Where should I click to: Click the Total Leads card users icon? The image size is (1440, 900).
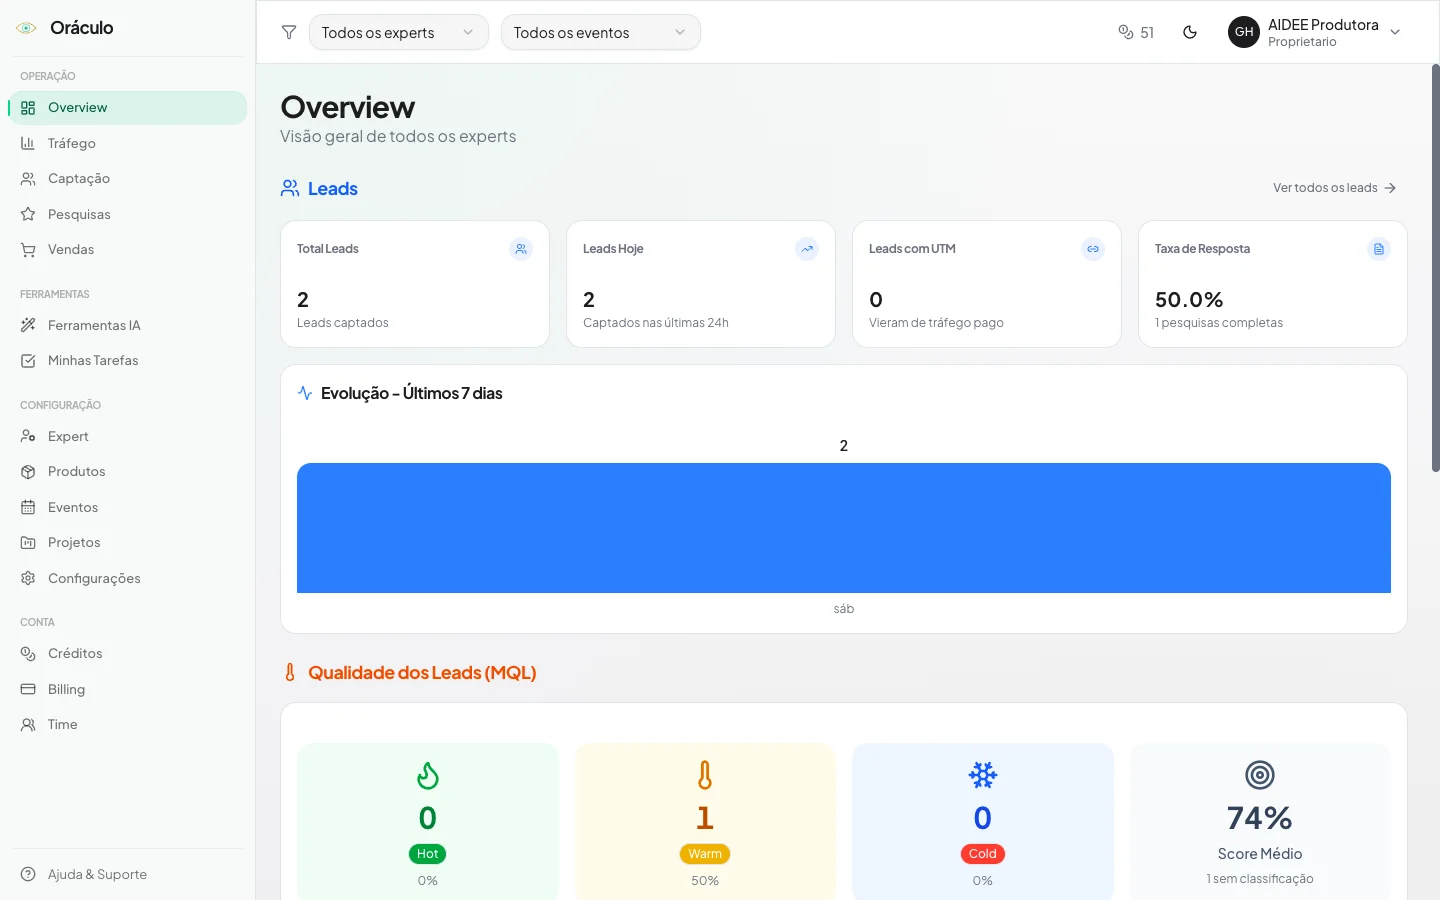[521, 249]
